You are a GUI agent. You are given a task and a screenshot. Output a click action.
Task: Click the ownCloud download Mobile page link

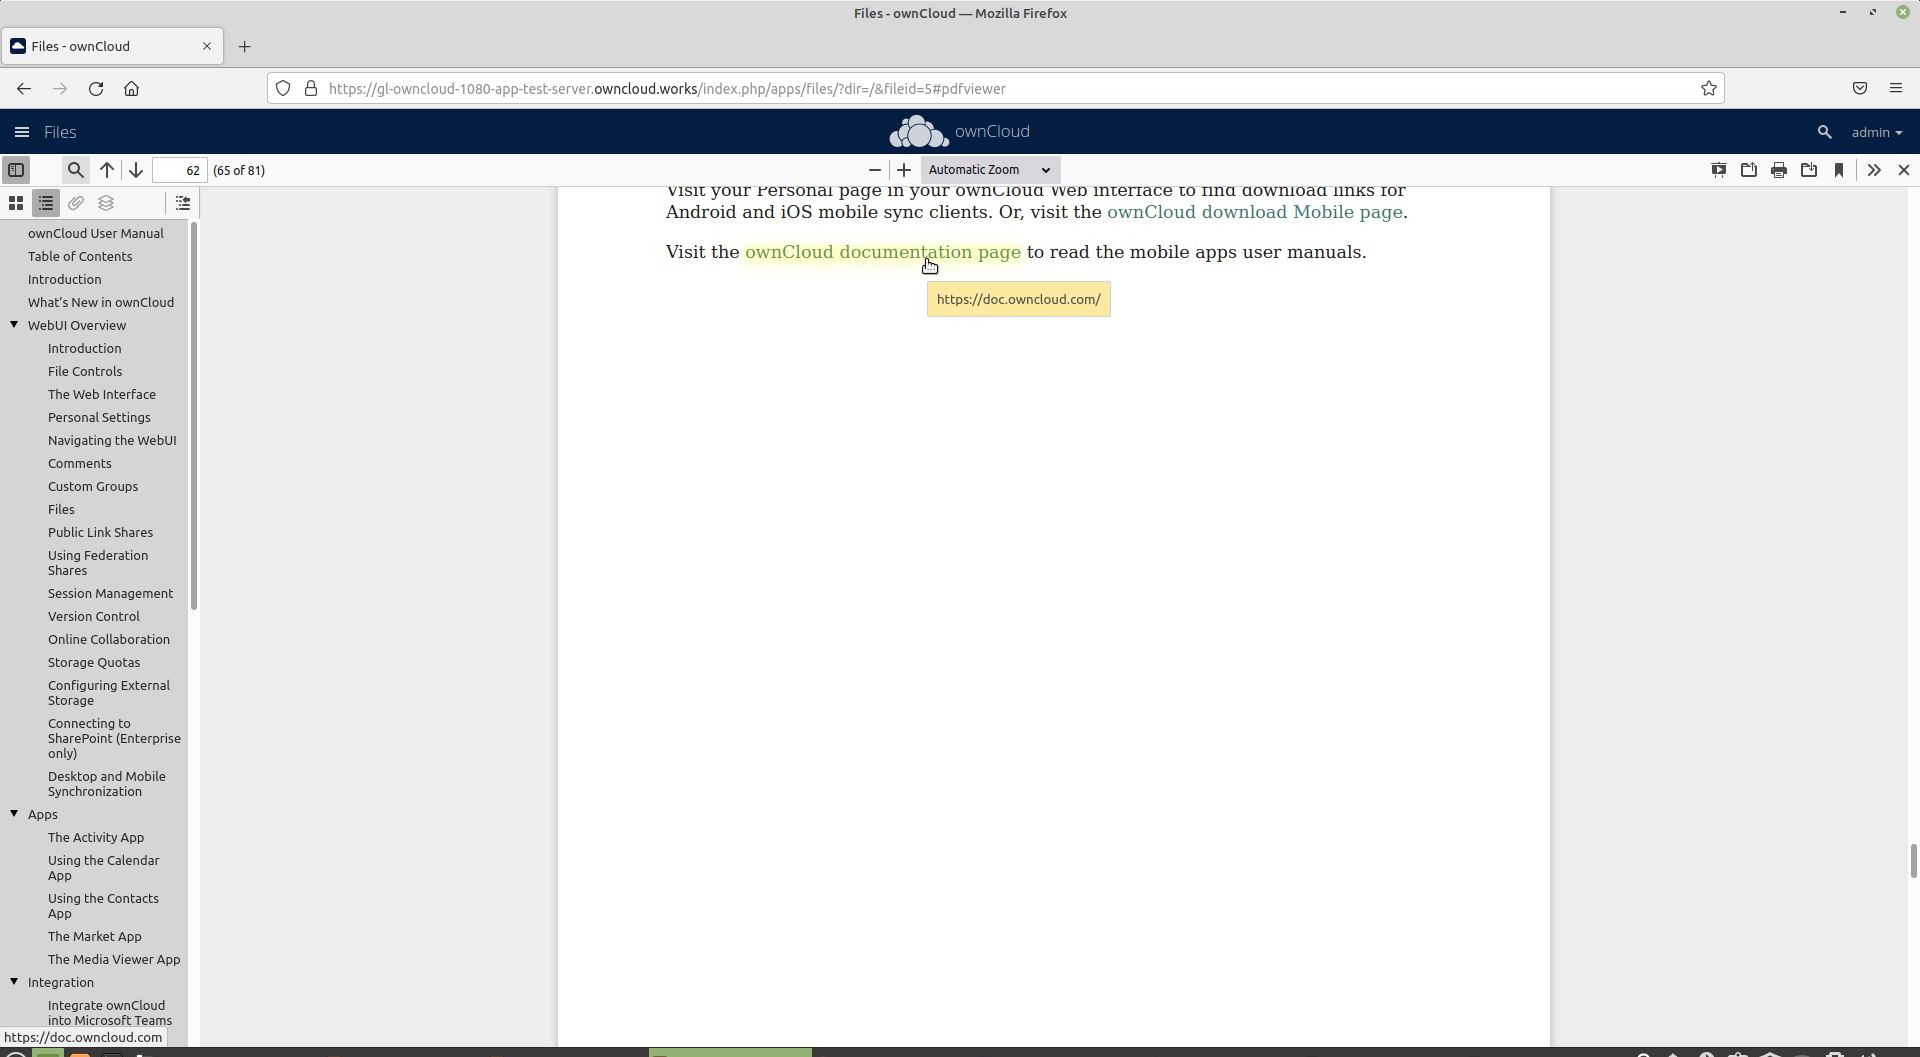(x=1255, y=212)
